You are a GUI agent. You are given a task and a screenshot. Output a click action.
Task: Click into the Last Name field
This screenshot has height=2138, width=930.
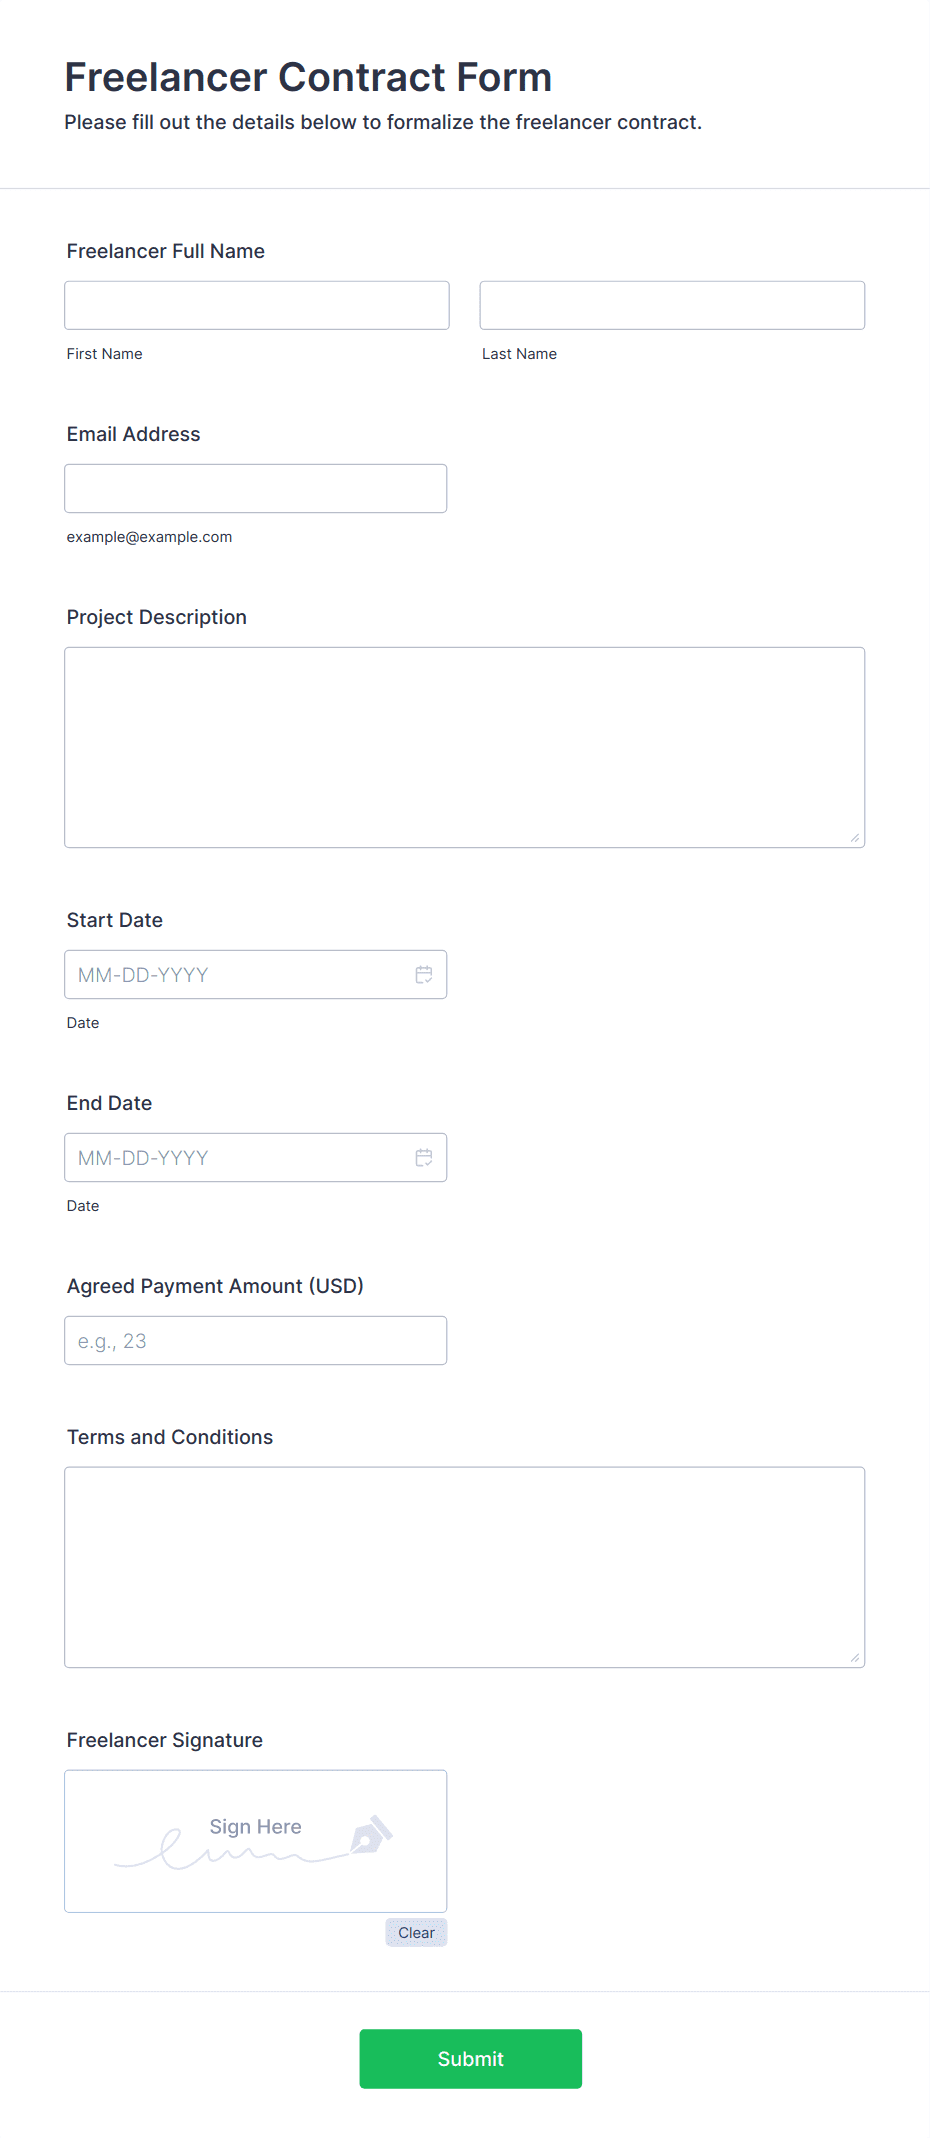(x=672, y=305)
